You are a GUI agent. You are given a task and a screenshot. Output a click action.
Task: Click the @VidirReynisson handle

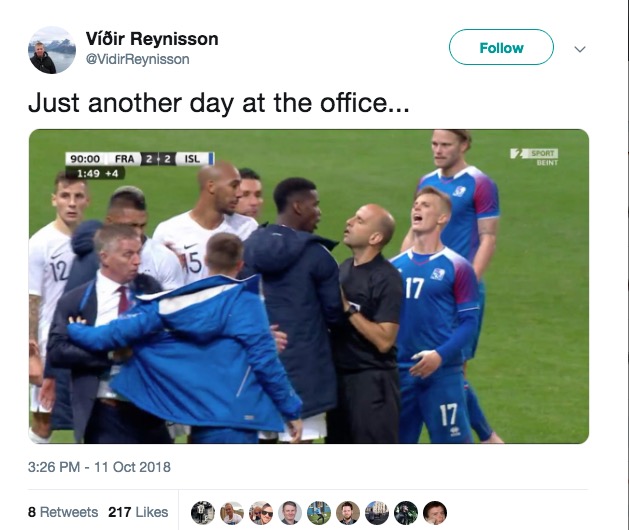pos(137,59)
